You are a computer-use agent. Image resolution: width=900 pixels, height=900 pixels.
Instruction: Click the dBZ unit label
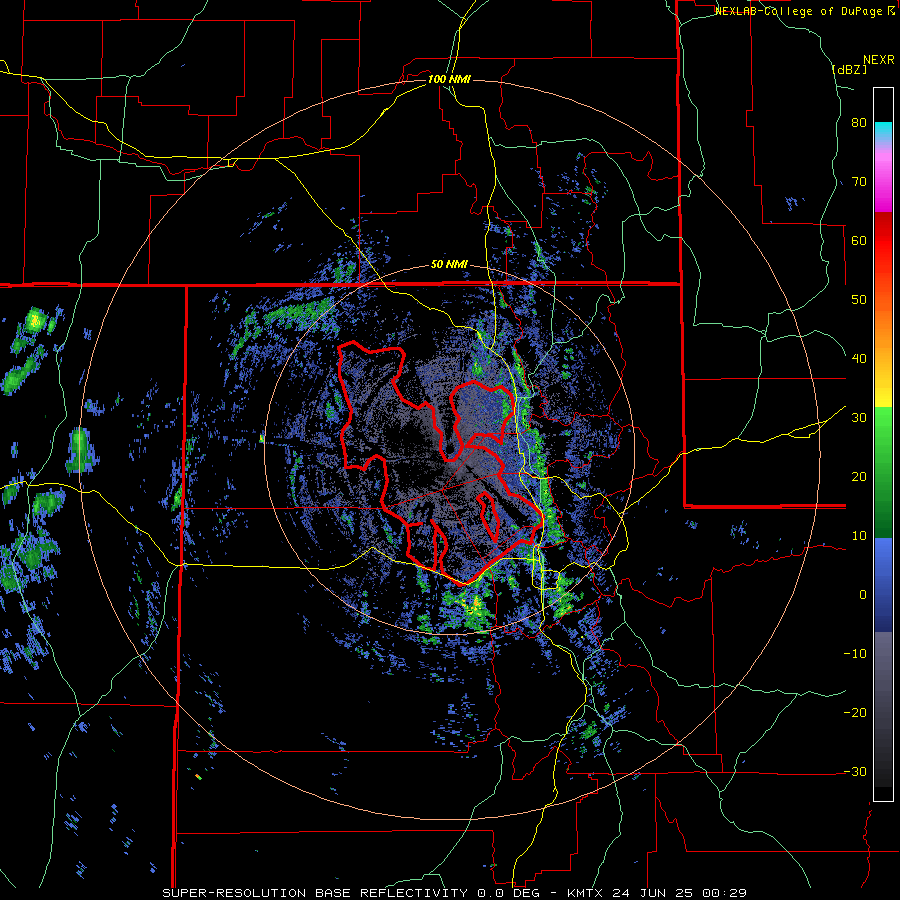coord(849,69)
